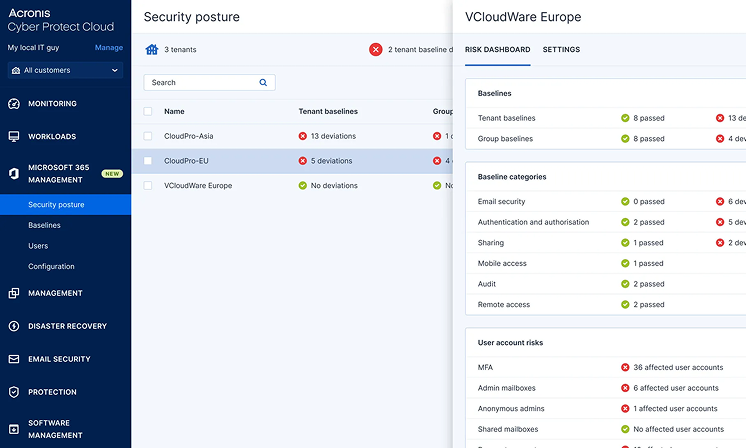Click the customers icon in All customers selector
Viewport: 746px width, 448px height.
point(16,70)
